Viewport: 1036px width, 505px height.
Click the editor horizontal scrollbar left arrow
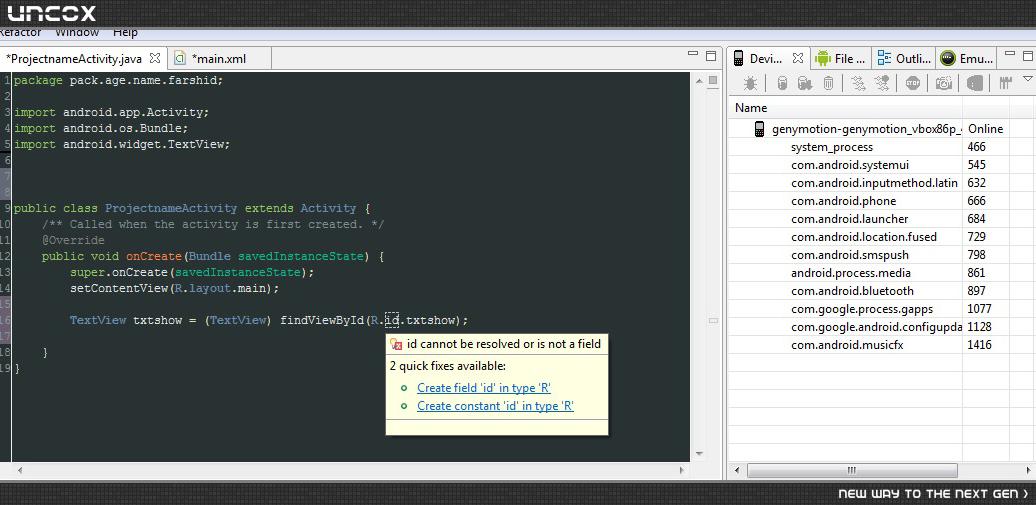(x=18, y=471)
